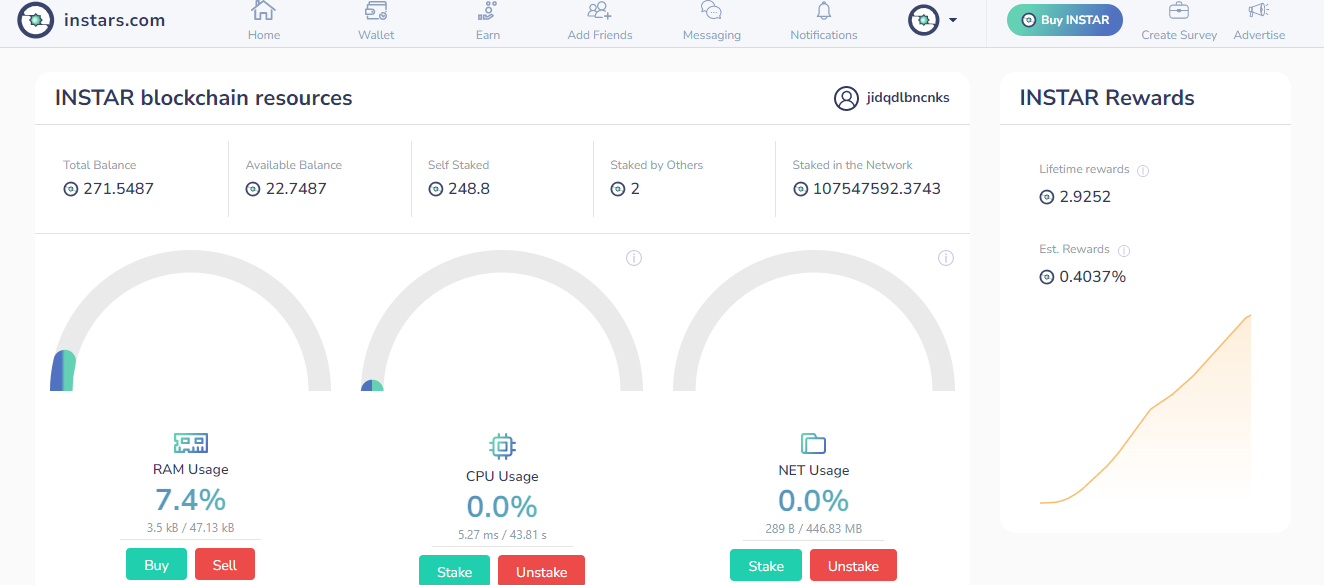This screenshot has height=585, width=1324.
Task: Click the Est. Rewards info icon
Action: tap(1123, 251)
